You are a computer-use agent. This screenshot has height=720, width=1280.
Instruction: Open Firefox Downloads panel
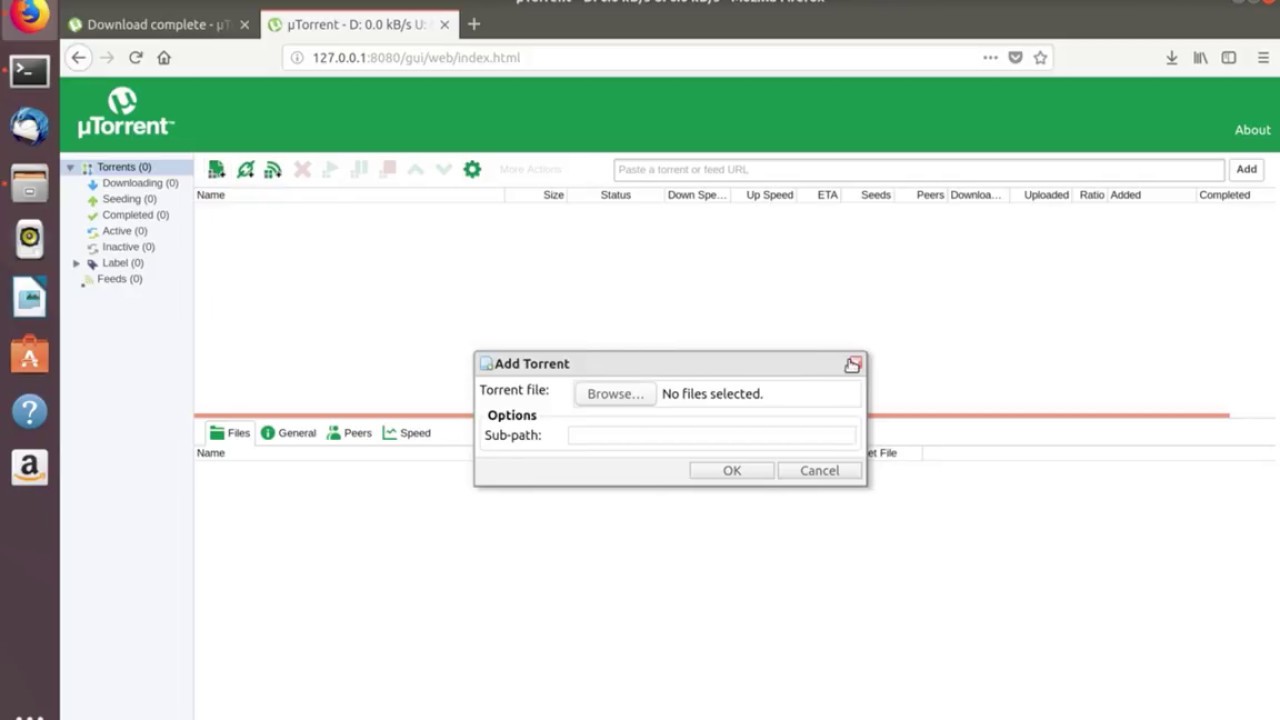pyautogui.click(x=1171, y=58)
